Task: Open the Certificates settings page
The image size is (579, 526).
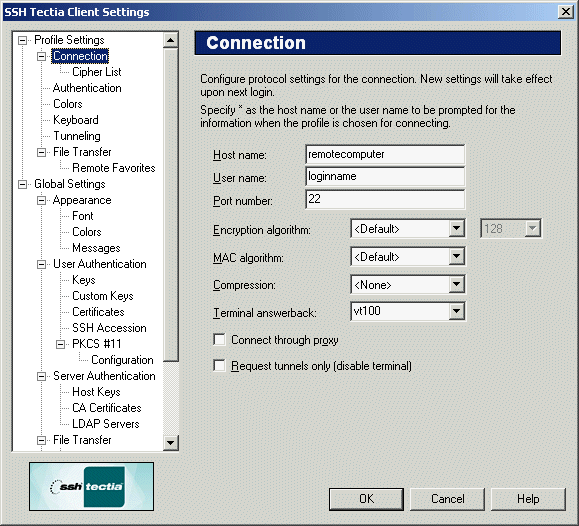Action: pyautogui.click(x=98, y=312)
